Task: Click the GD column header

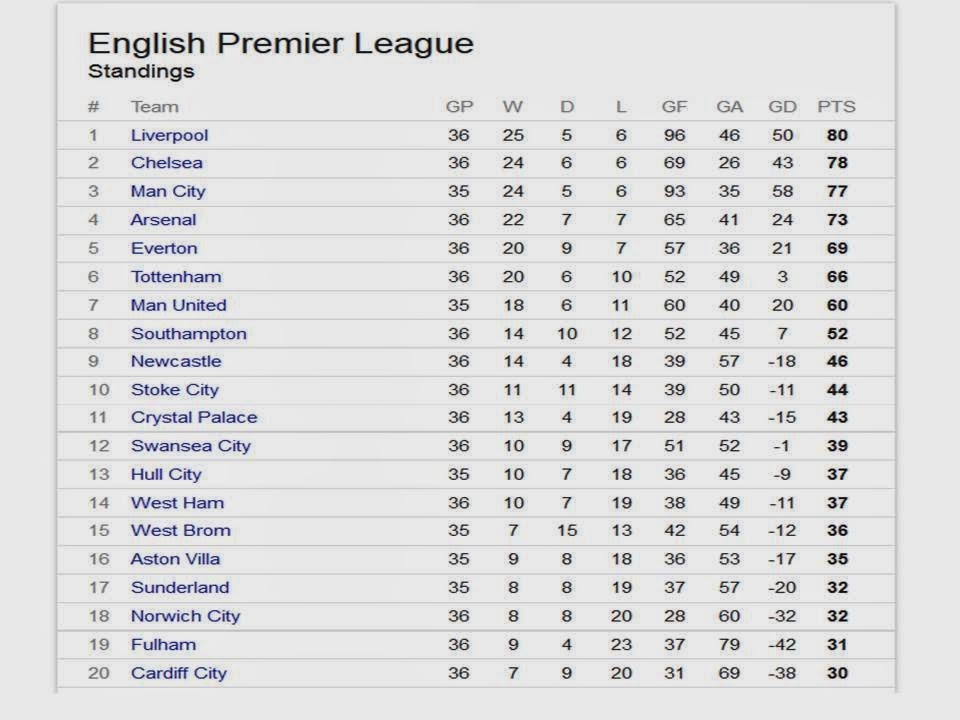Action: point(783,107)
